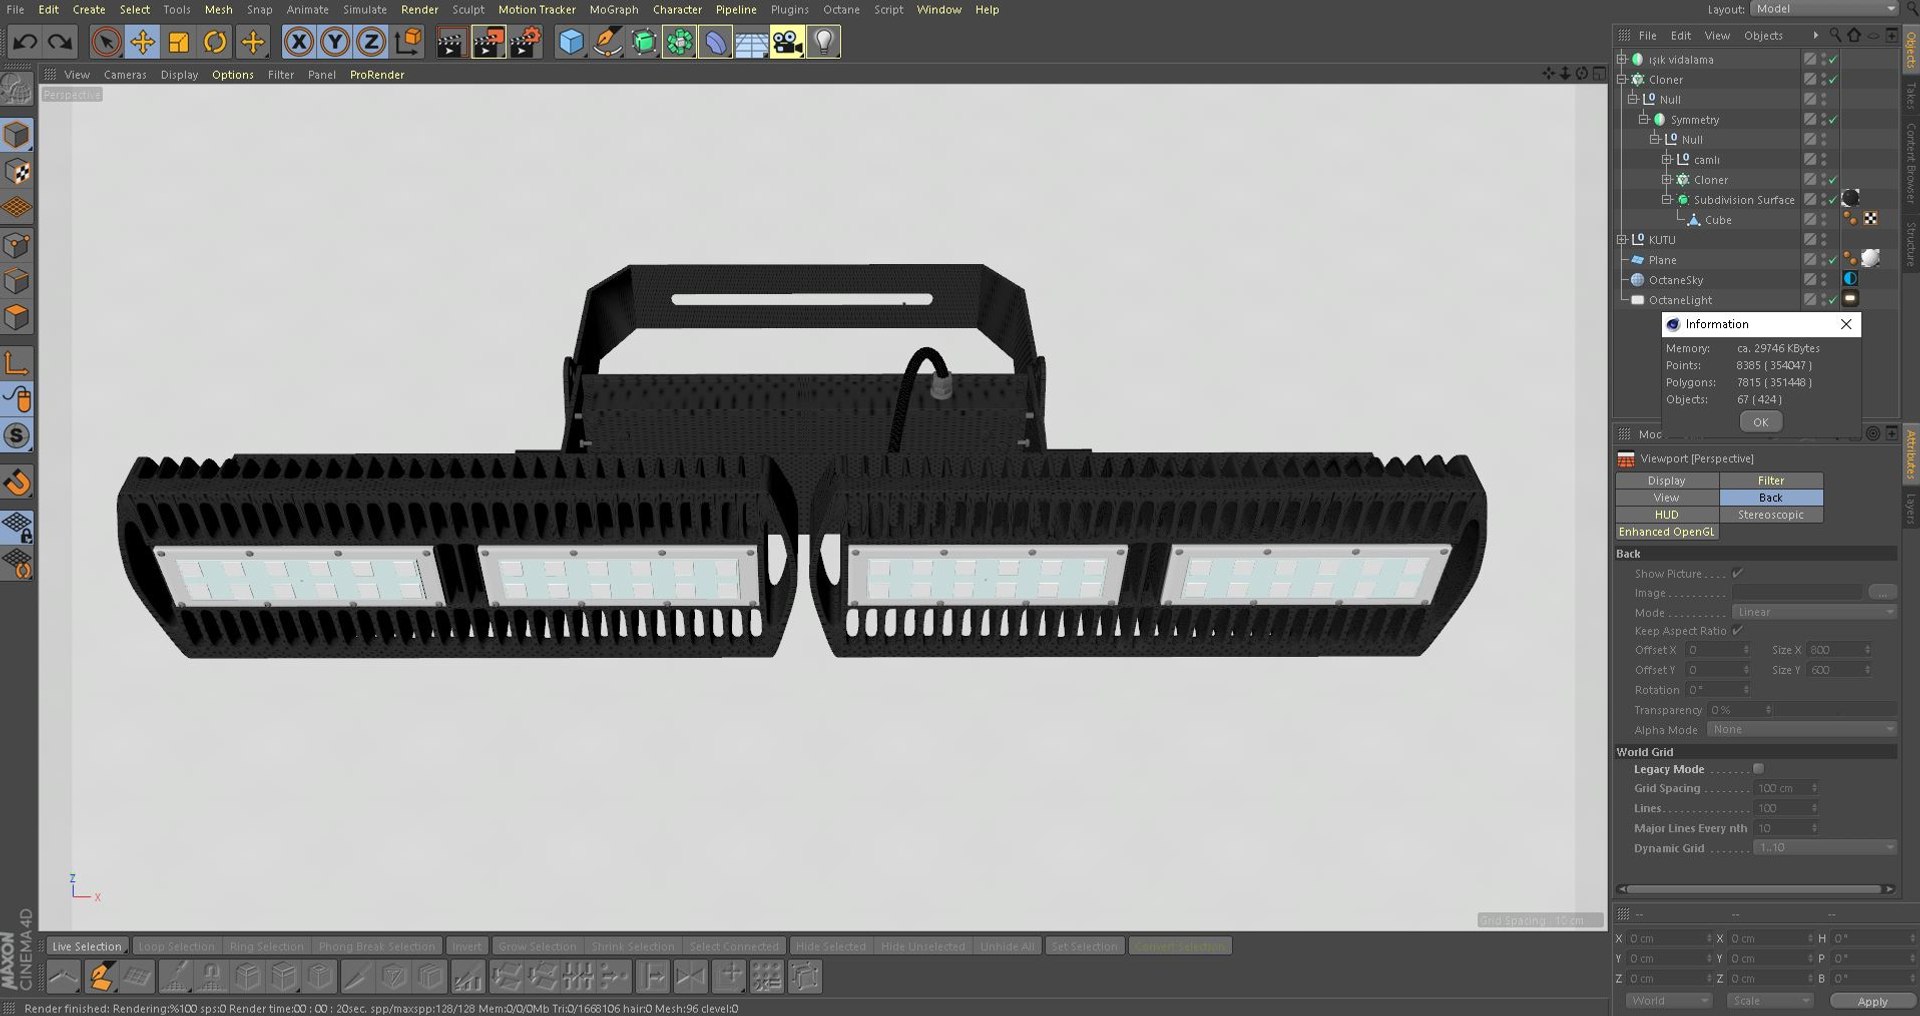
Task: Switch to the HUD attributes tab
Action: point(1667,515)
